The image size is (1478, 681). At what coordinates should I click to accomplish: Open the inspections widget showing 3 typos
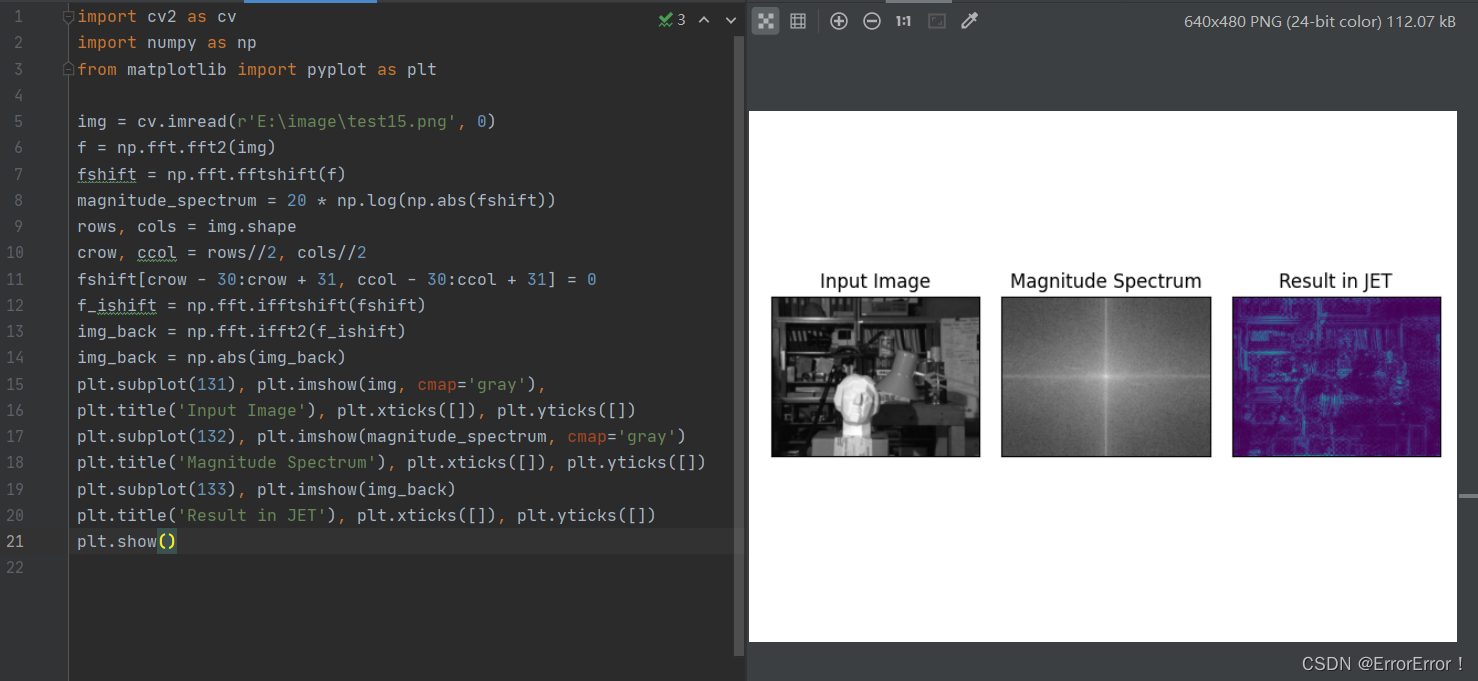point(672,19)
